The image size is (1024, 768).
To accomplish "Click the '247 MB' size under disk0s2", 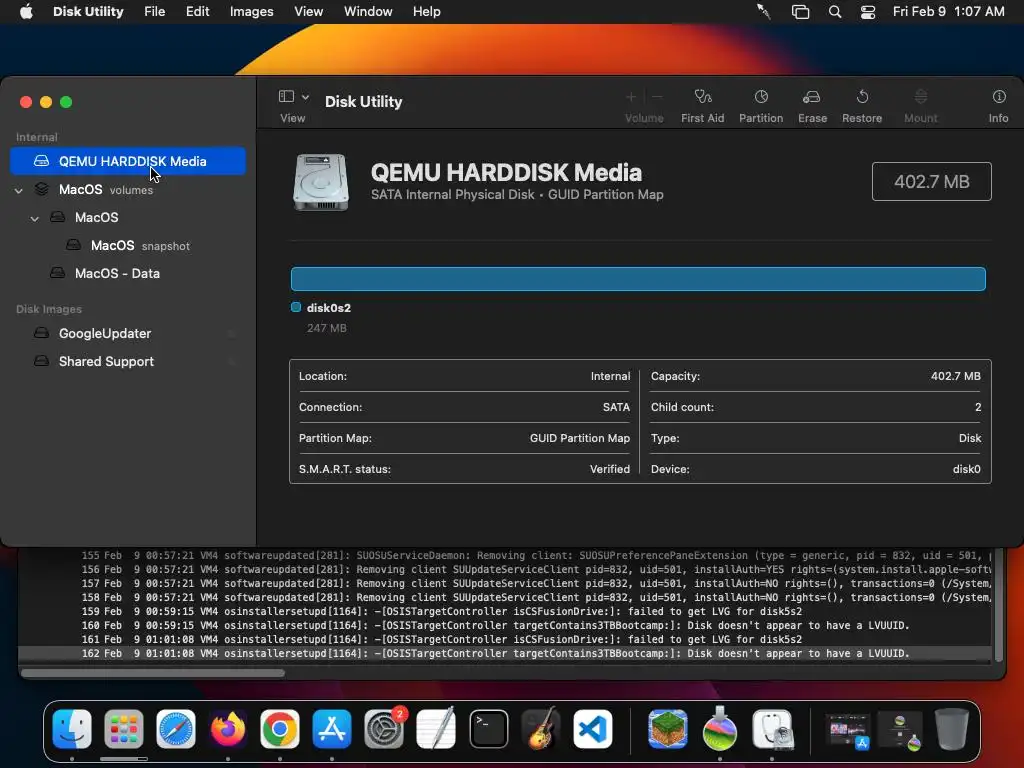I will click(327, 328).
